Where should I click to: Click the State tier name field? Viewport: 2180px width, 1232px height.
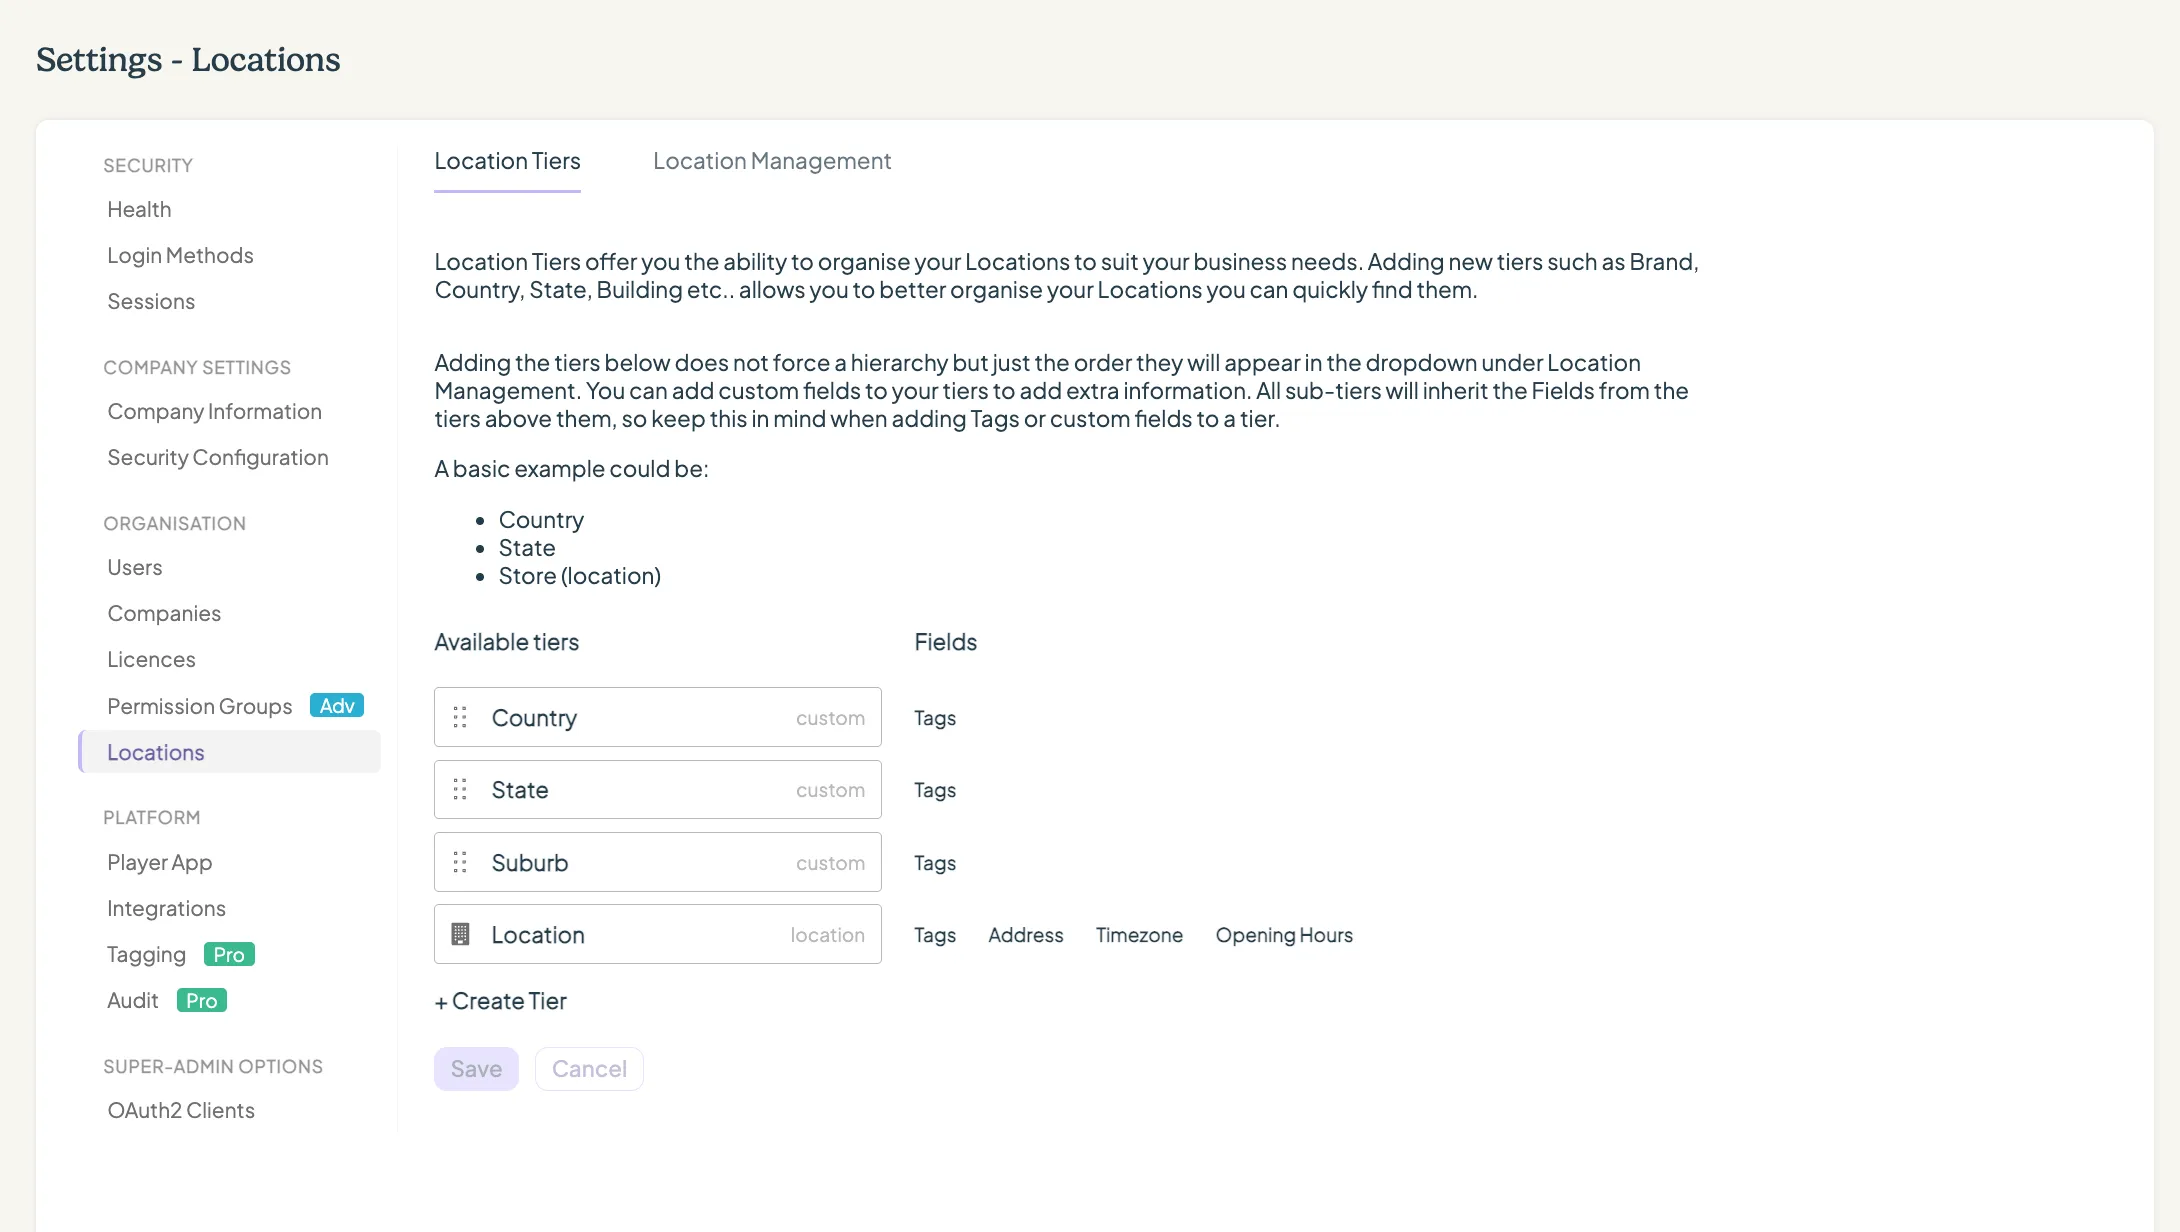(658, 790)
